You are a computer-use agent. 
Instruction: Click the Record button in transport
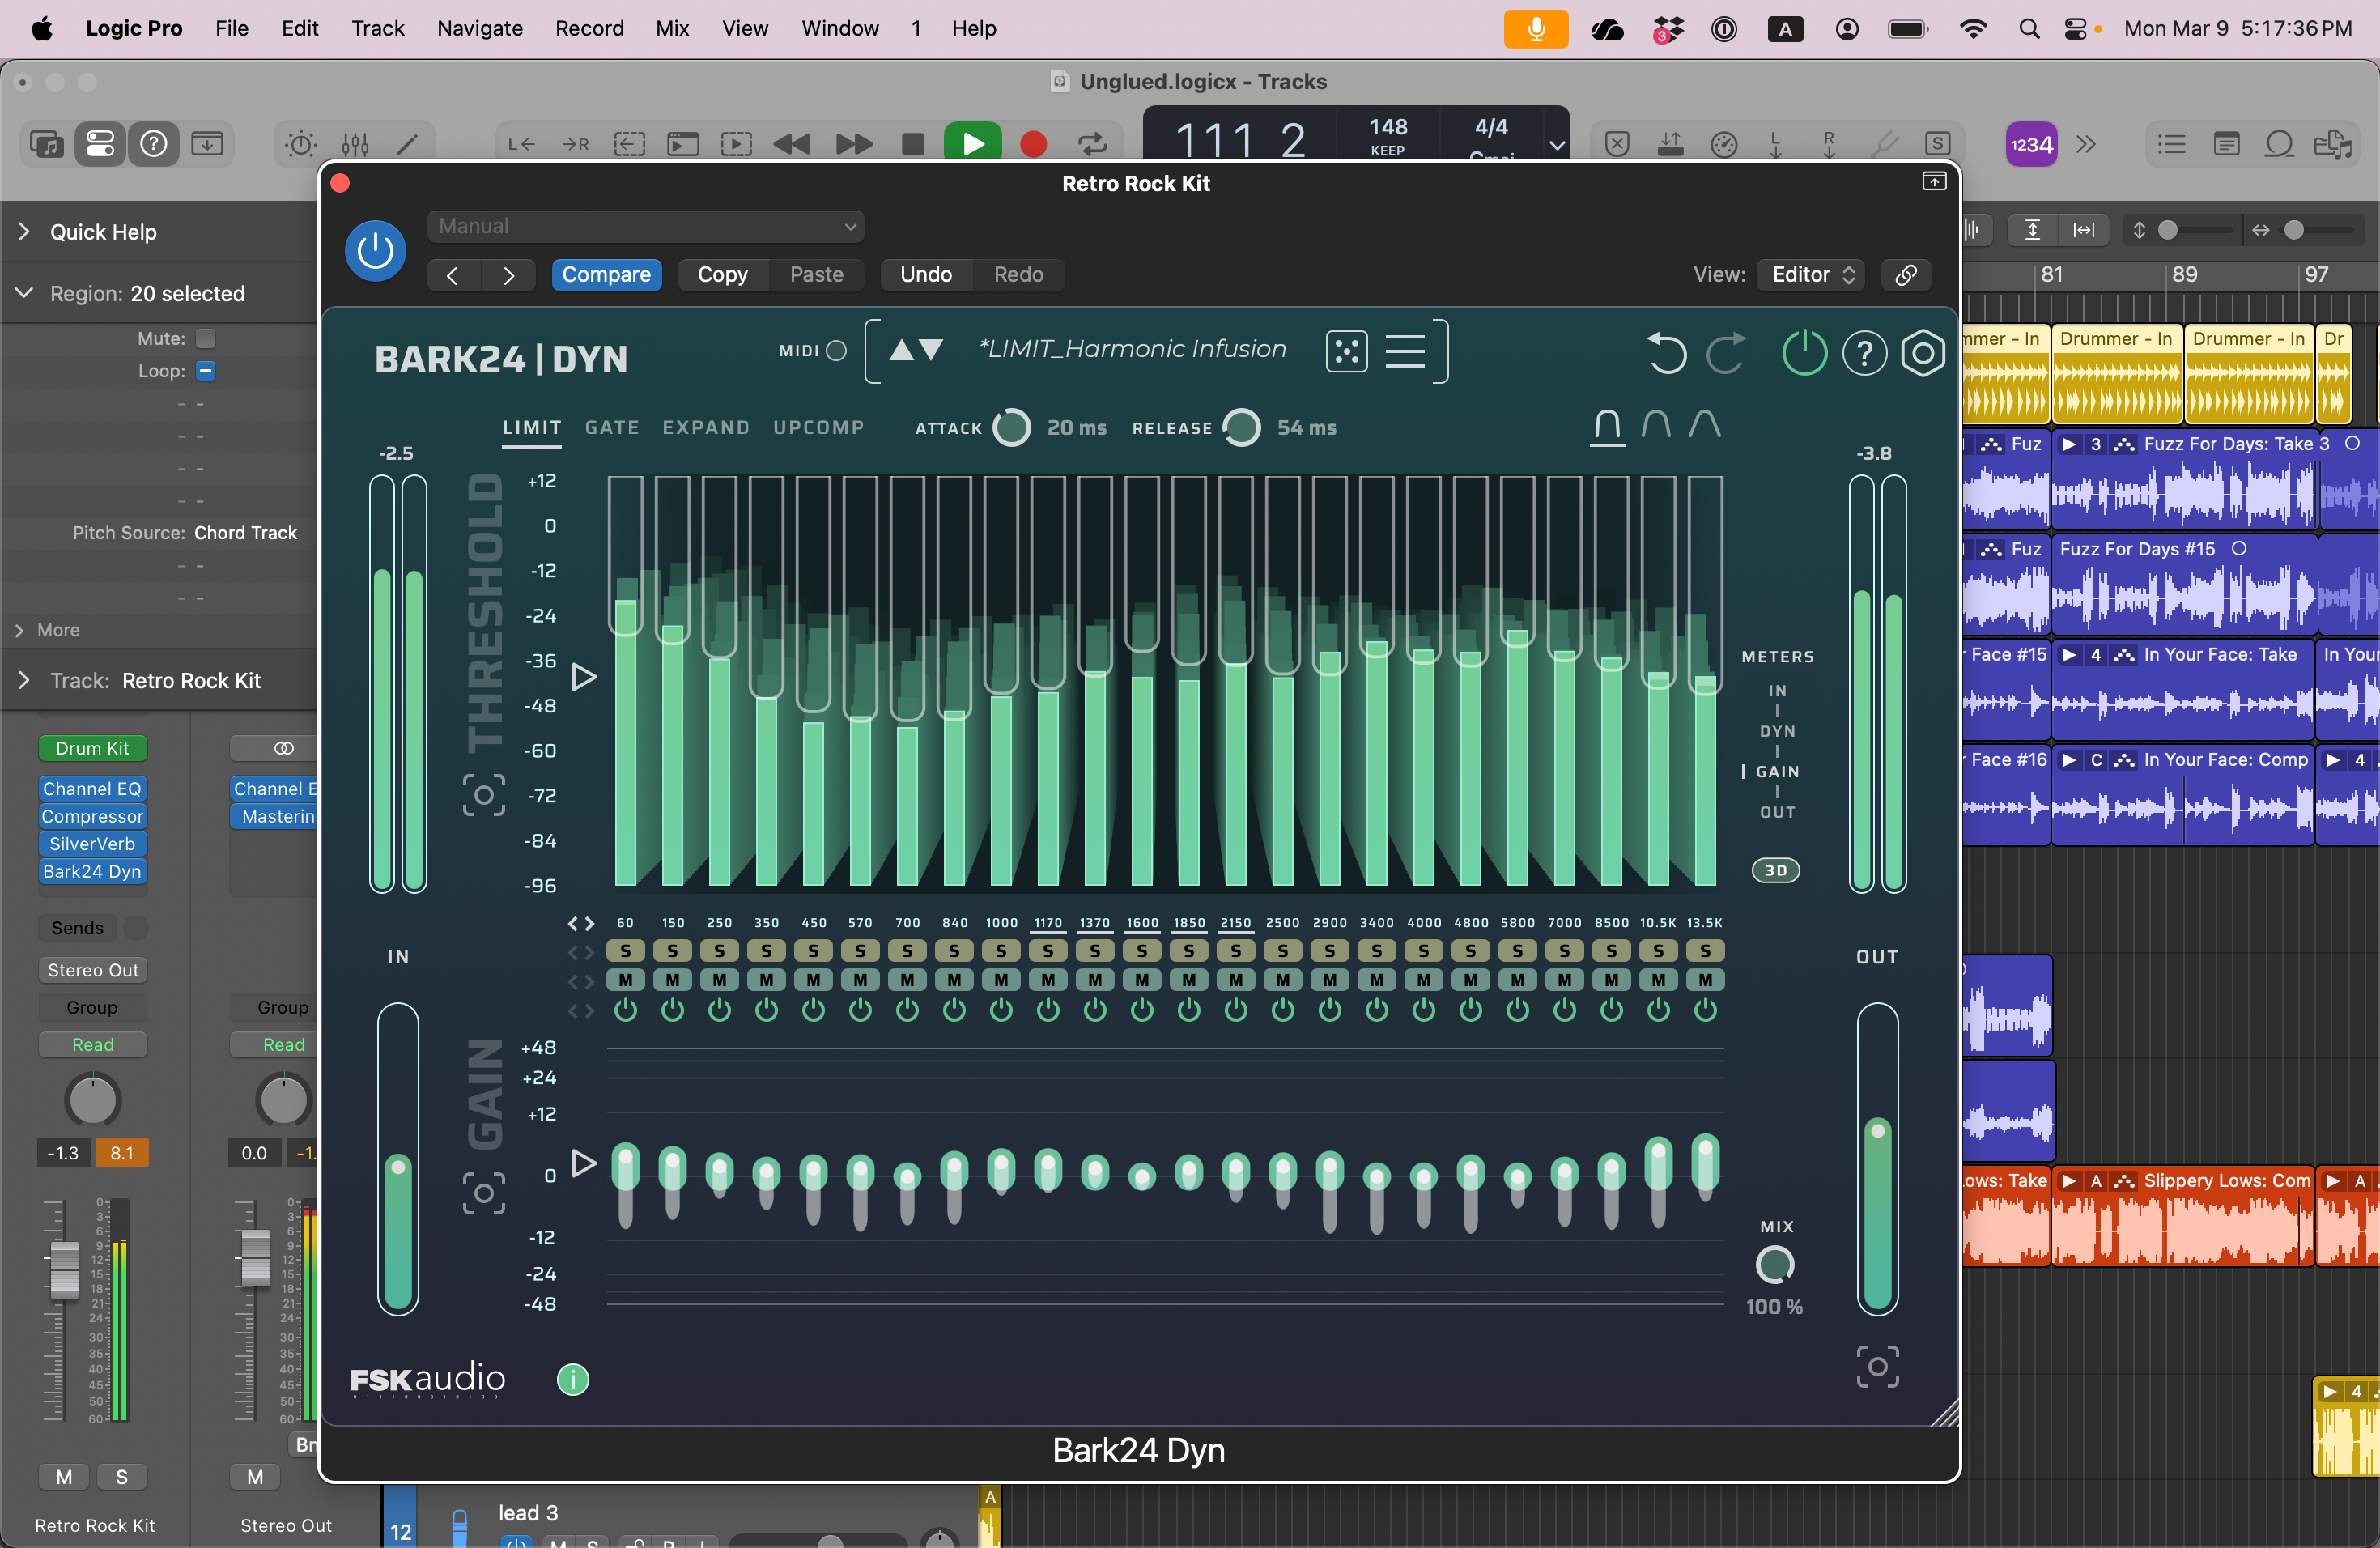click(x=1033, y=144)
